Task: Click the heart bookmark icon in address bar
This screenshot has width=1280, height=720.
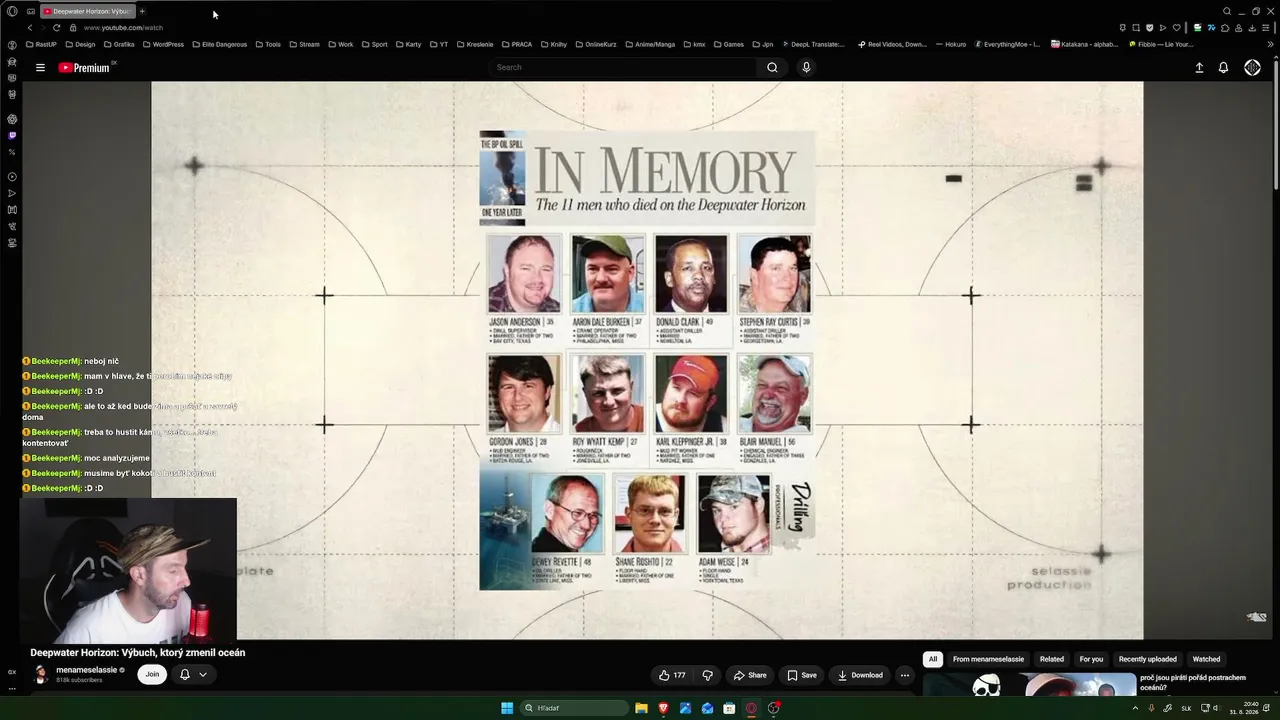Action: (x=1177, y=28)
